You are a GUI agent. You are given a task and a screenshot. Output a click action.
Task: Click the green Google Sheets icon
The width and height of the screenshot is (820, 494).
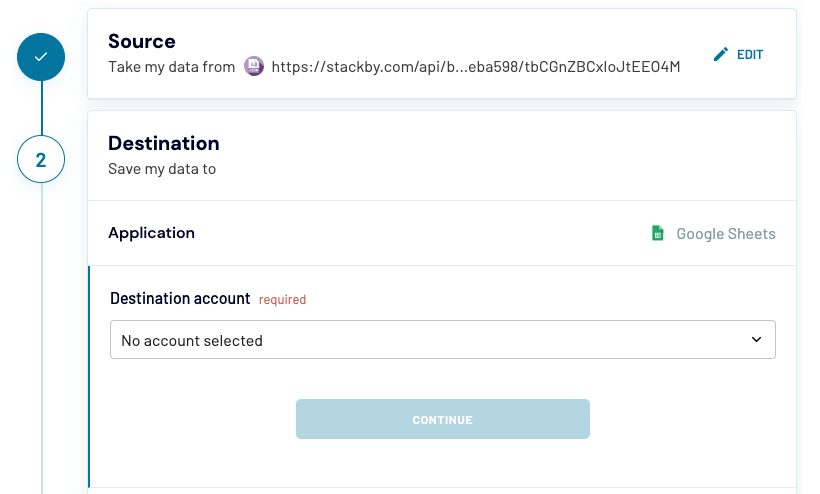(x=658, y=233)
